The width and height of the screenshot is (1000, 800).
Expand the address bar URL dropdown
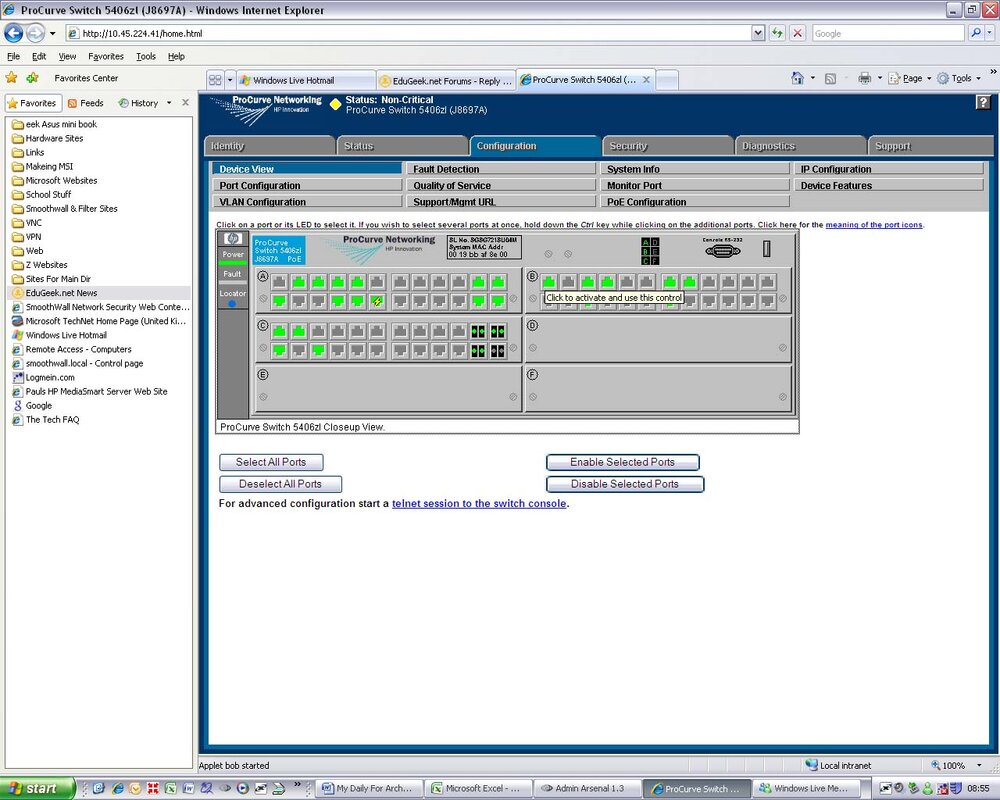tap(758, 33)
